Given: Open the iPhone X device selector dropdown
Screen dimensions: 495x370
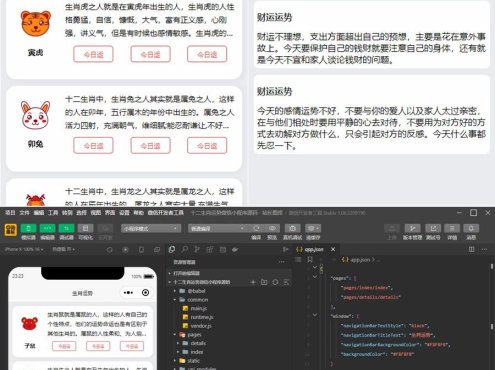Looking at the screenshot, I should pyautogui.click(x=24, y=249).
